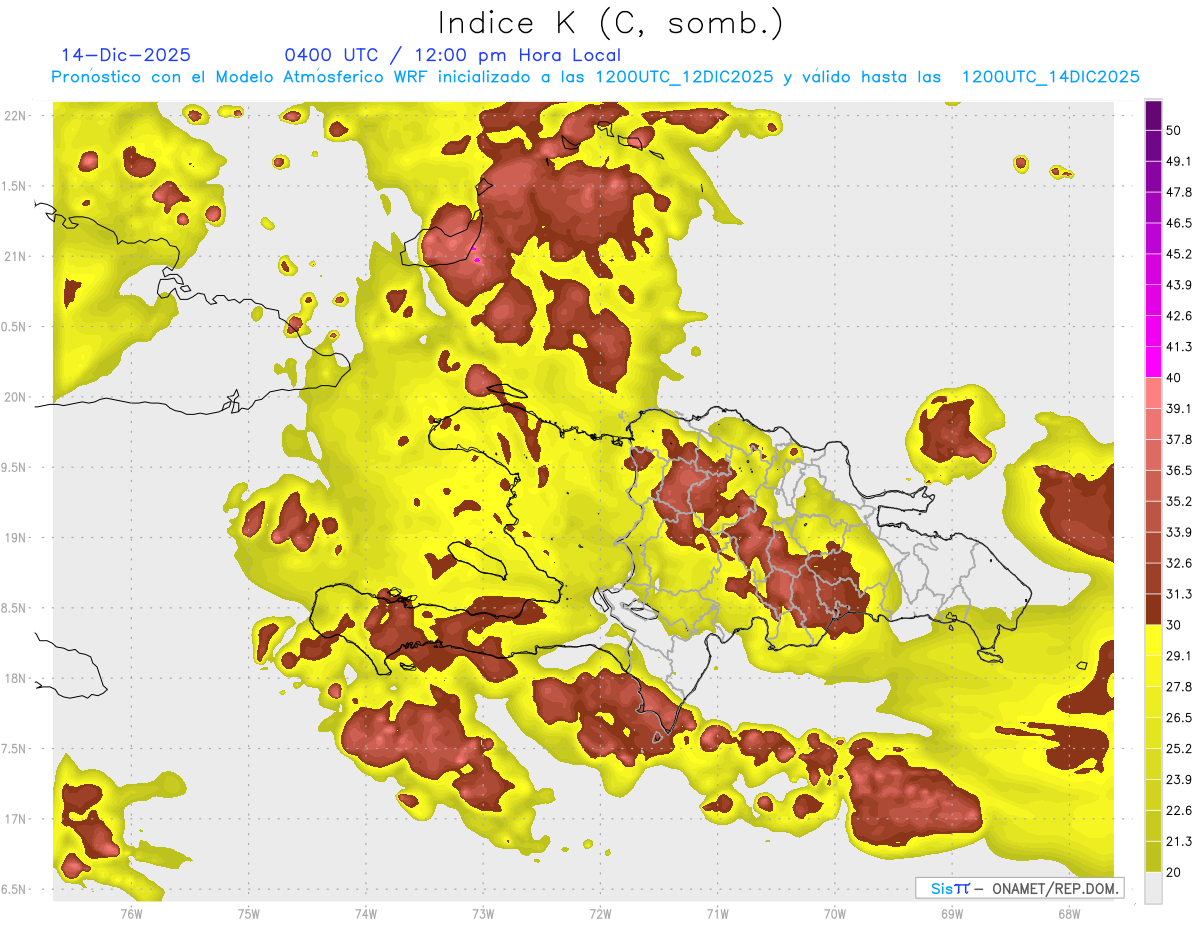Viewport: 1200px width, 927px height.
Task: Click the dark purple colorbar swatch above 50
Action: (1154, 115)
